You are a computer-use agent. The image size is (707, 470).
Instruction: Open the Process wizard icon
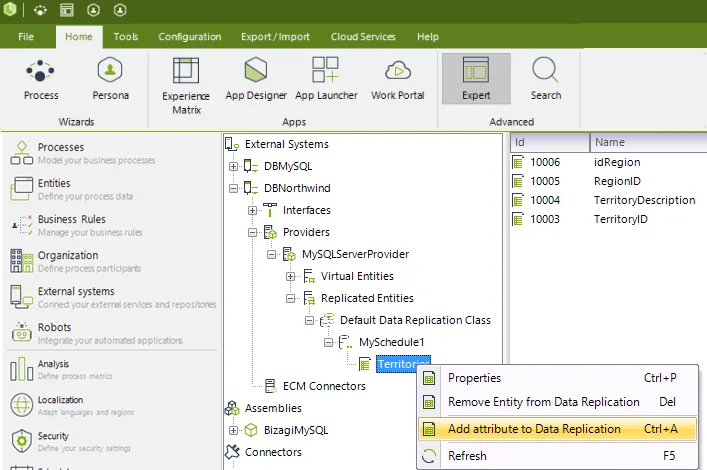click(41, 79)
